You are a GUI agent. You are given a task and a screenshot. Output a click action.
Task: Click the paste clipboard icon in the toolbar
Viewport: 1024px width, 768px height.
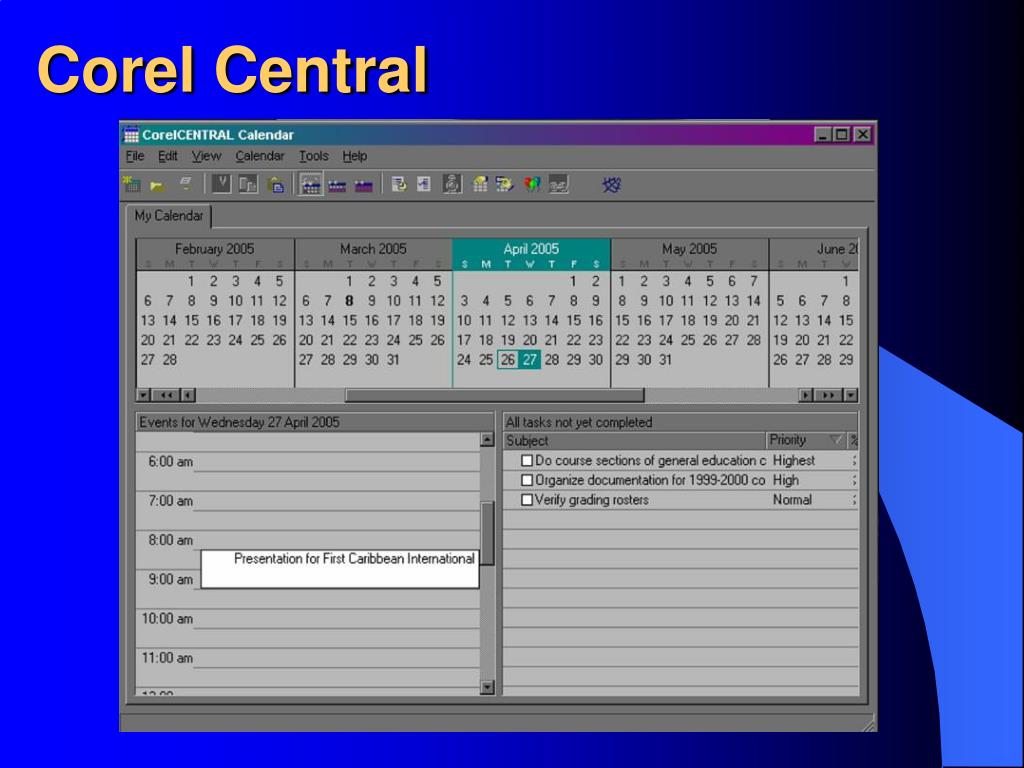click(x=276, y=185)
